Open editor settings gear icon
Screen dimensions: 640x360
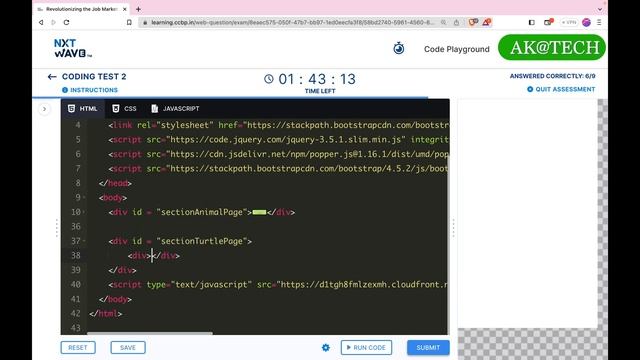tap(326, 348)
